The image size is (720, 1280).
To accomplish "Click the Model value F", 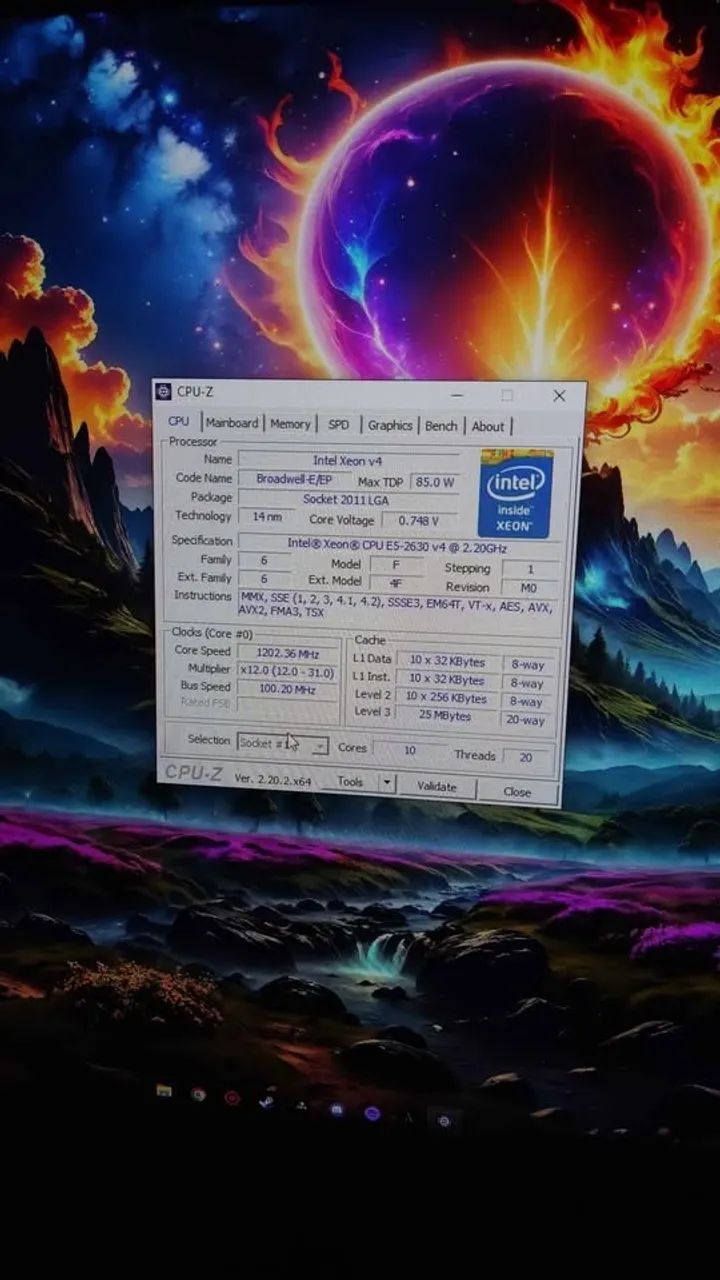I will [395, 565].
